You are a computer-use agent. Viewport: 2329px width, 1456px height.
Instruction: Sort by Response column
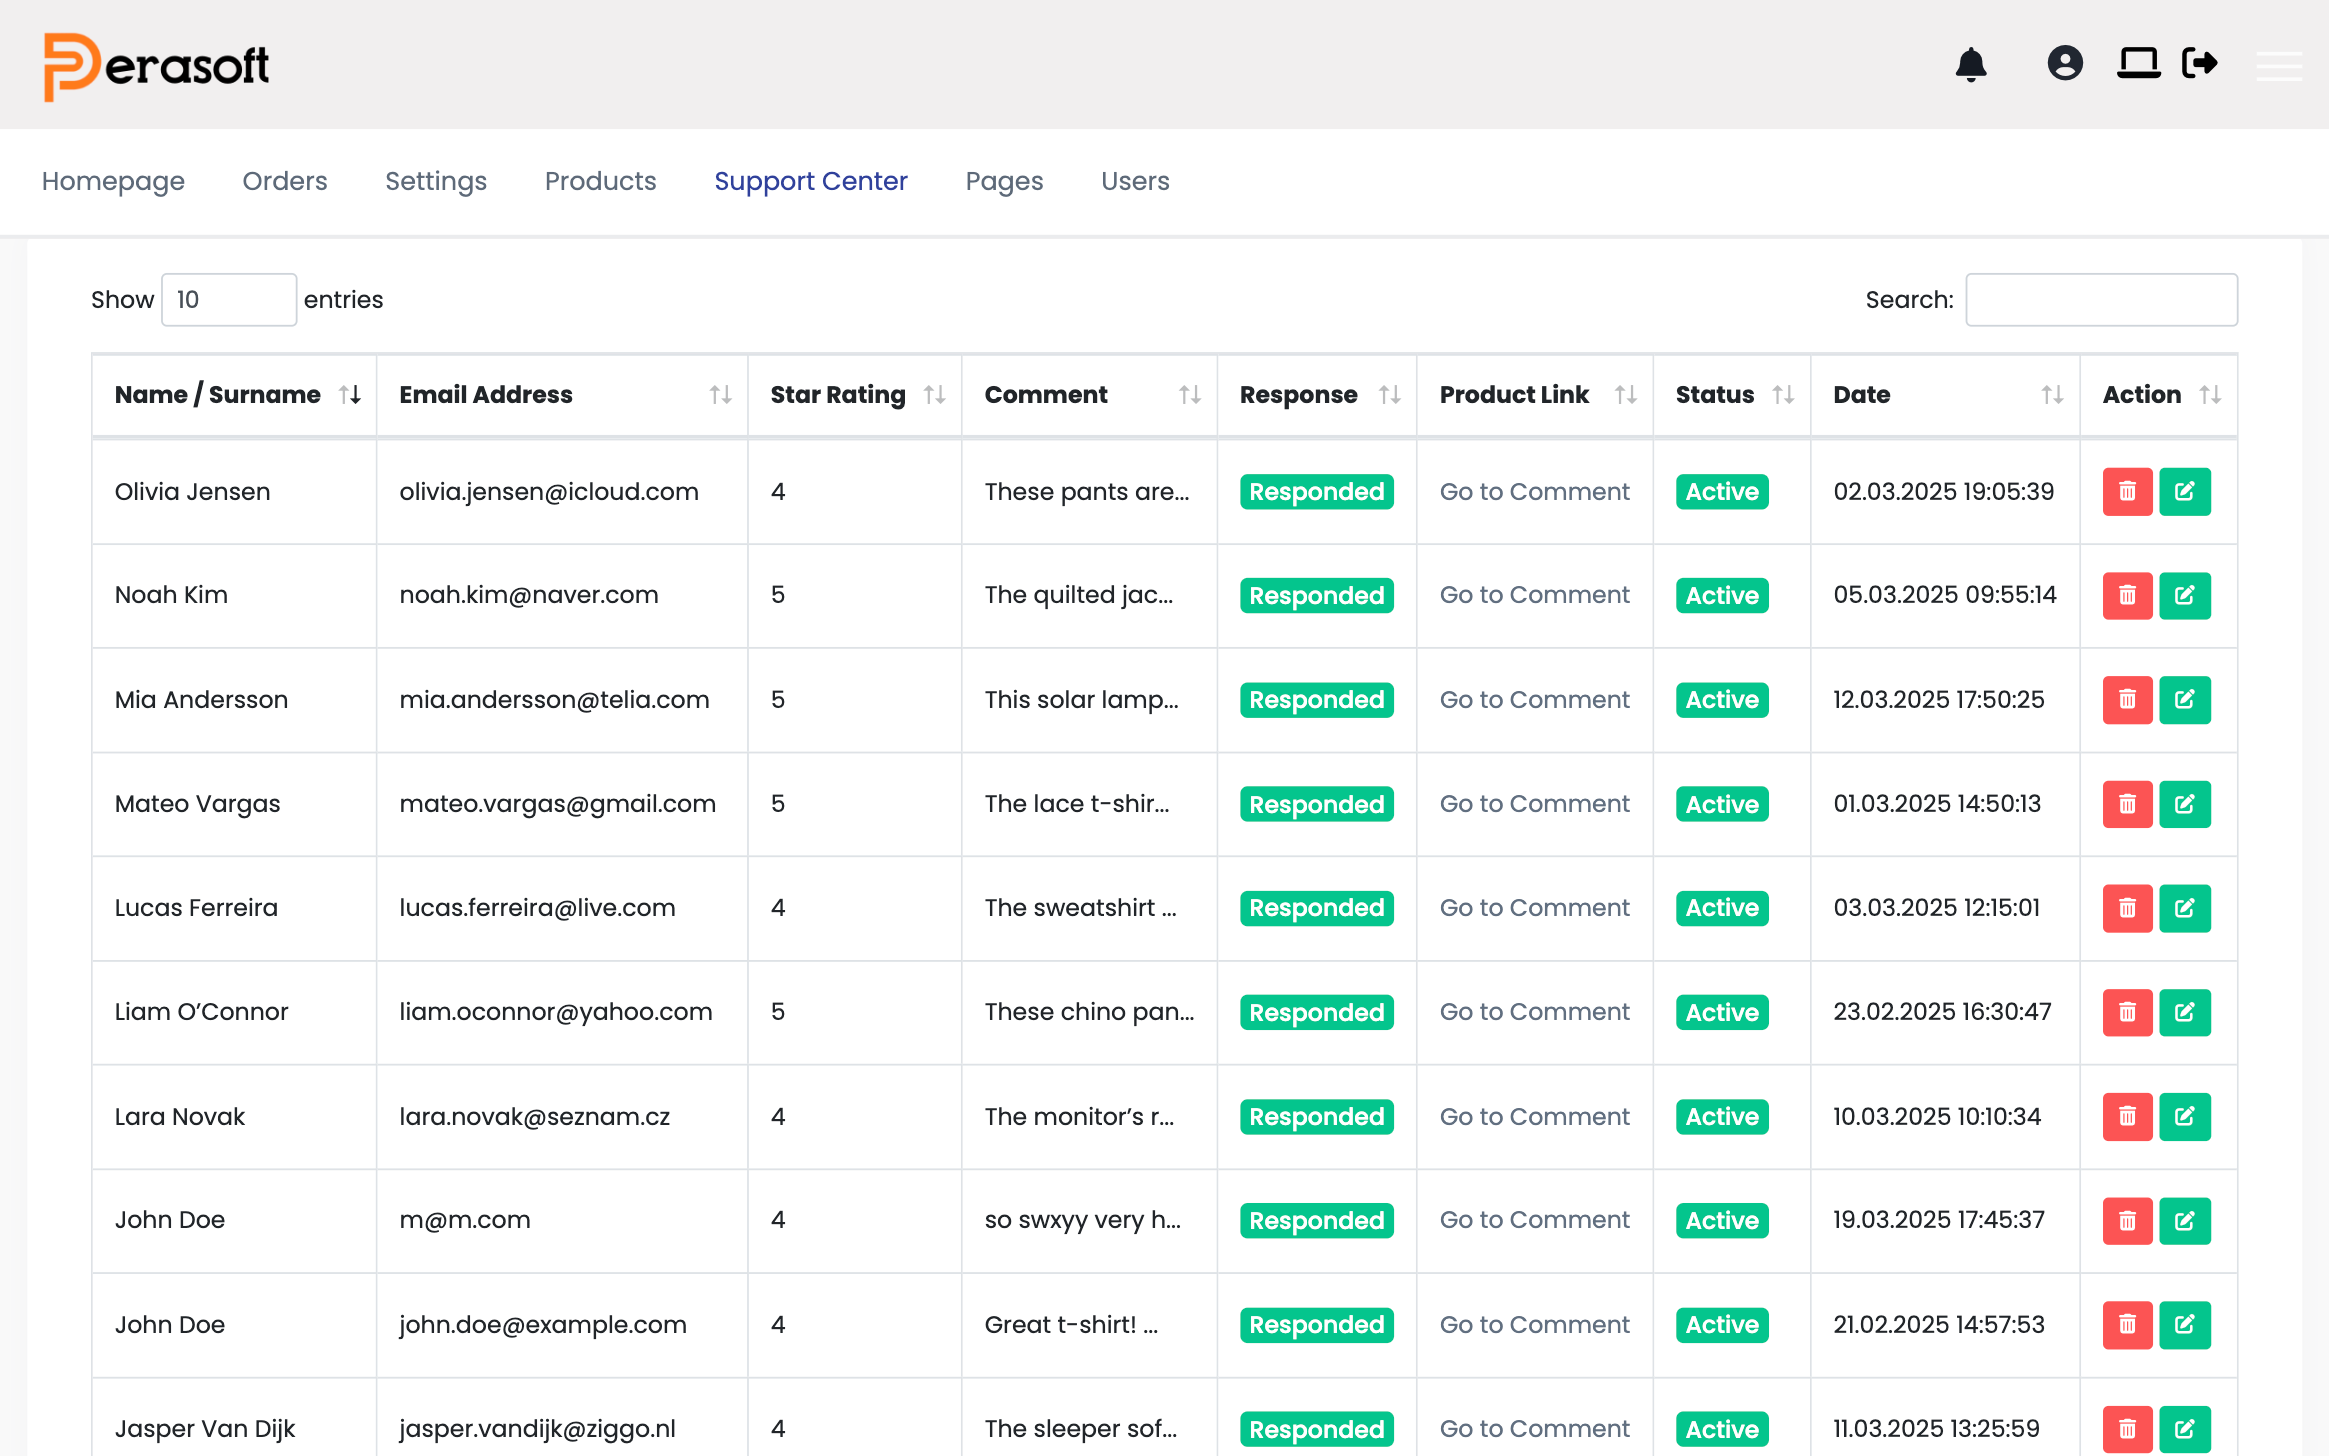pyautogui.click(x=1317, y=395)
